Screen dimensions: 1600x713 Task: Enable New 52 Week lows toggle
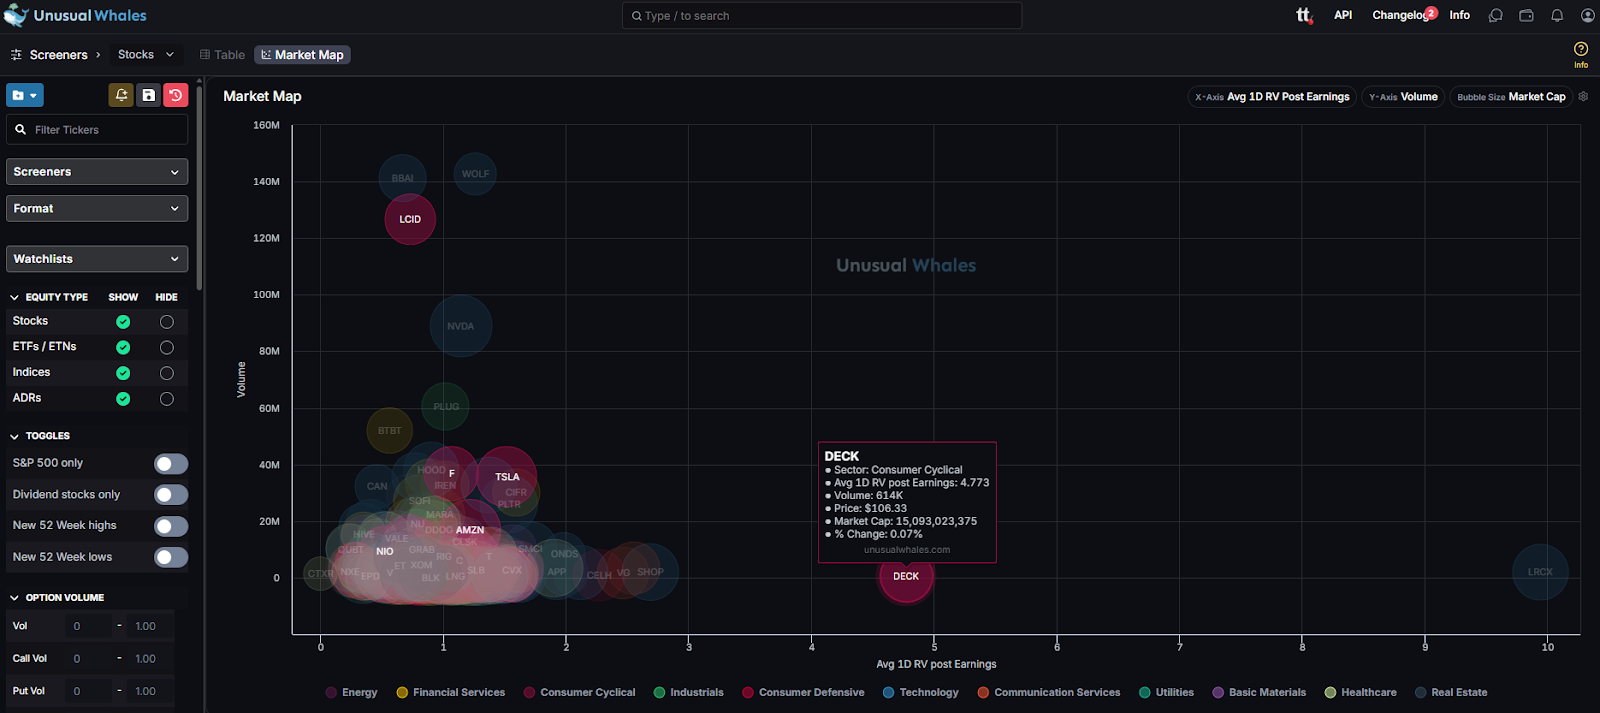[171, 557]
